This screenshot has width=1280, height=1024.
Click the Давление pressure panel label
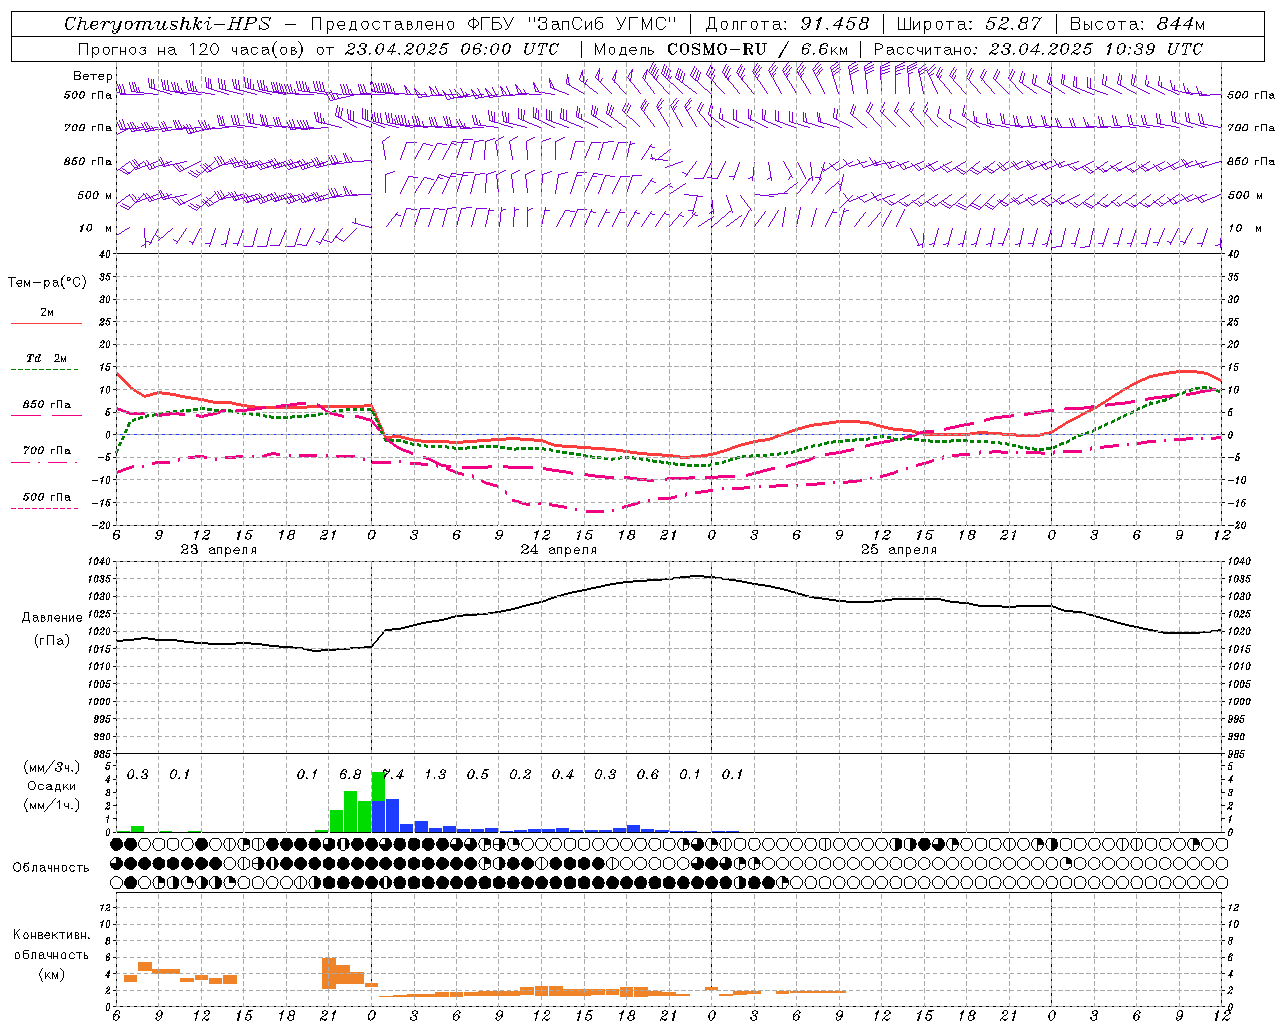click(52, 618)
